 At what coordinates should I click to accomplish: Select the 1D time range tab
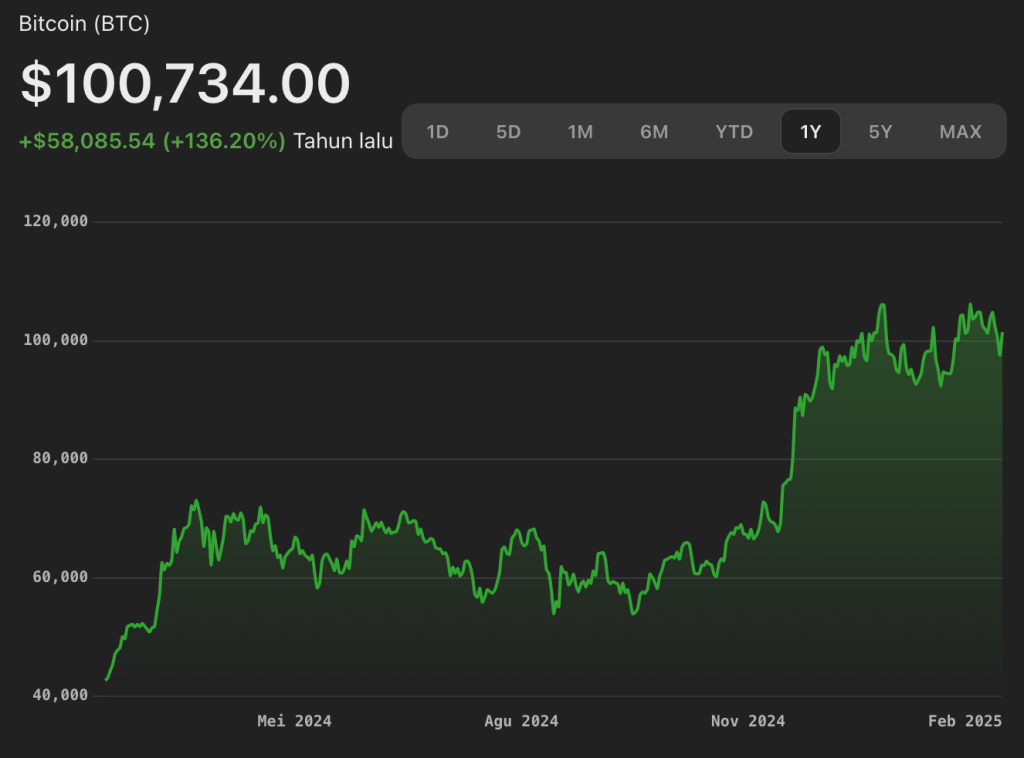click(x=437, y=132)
